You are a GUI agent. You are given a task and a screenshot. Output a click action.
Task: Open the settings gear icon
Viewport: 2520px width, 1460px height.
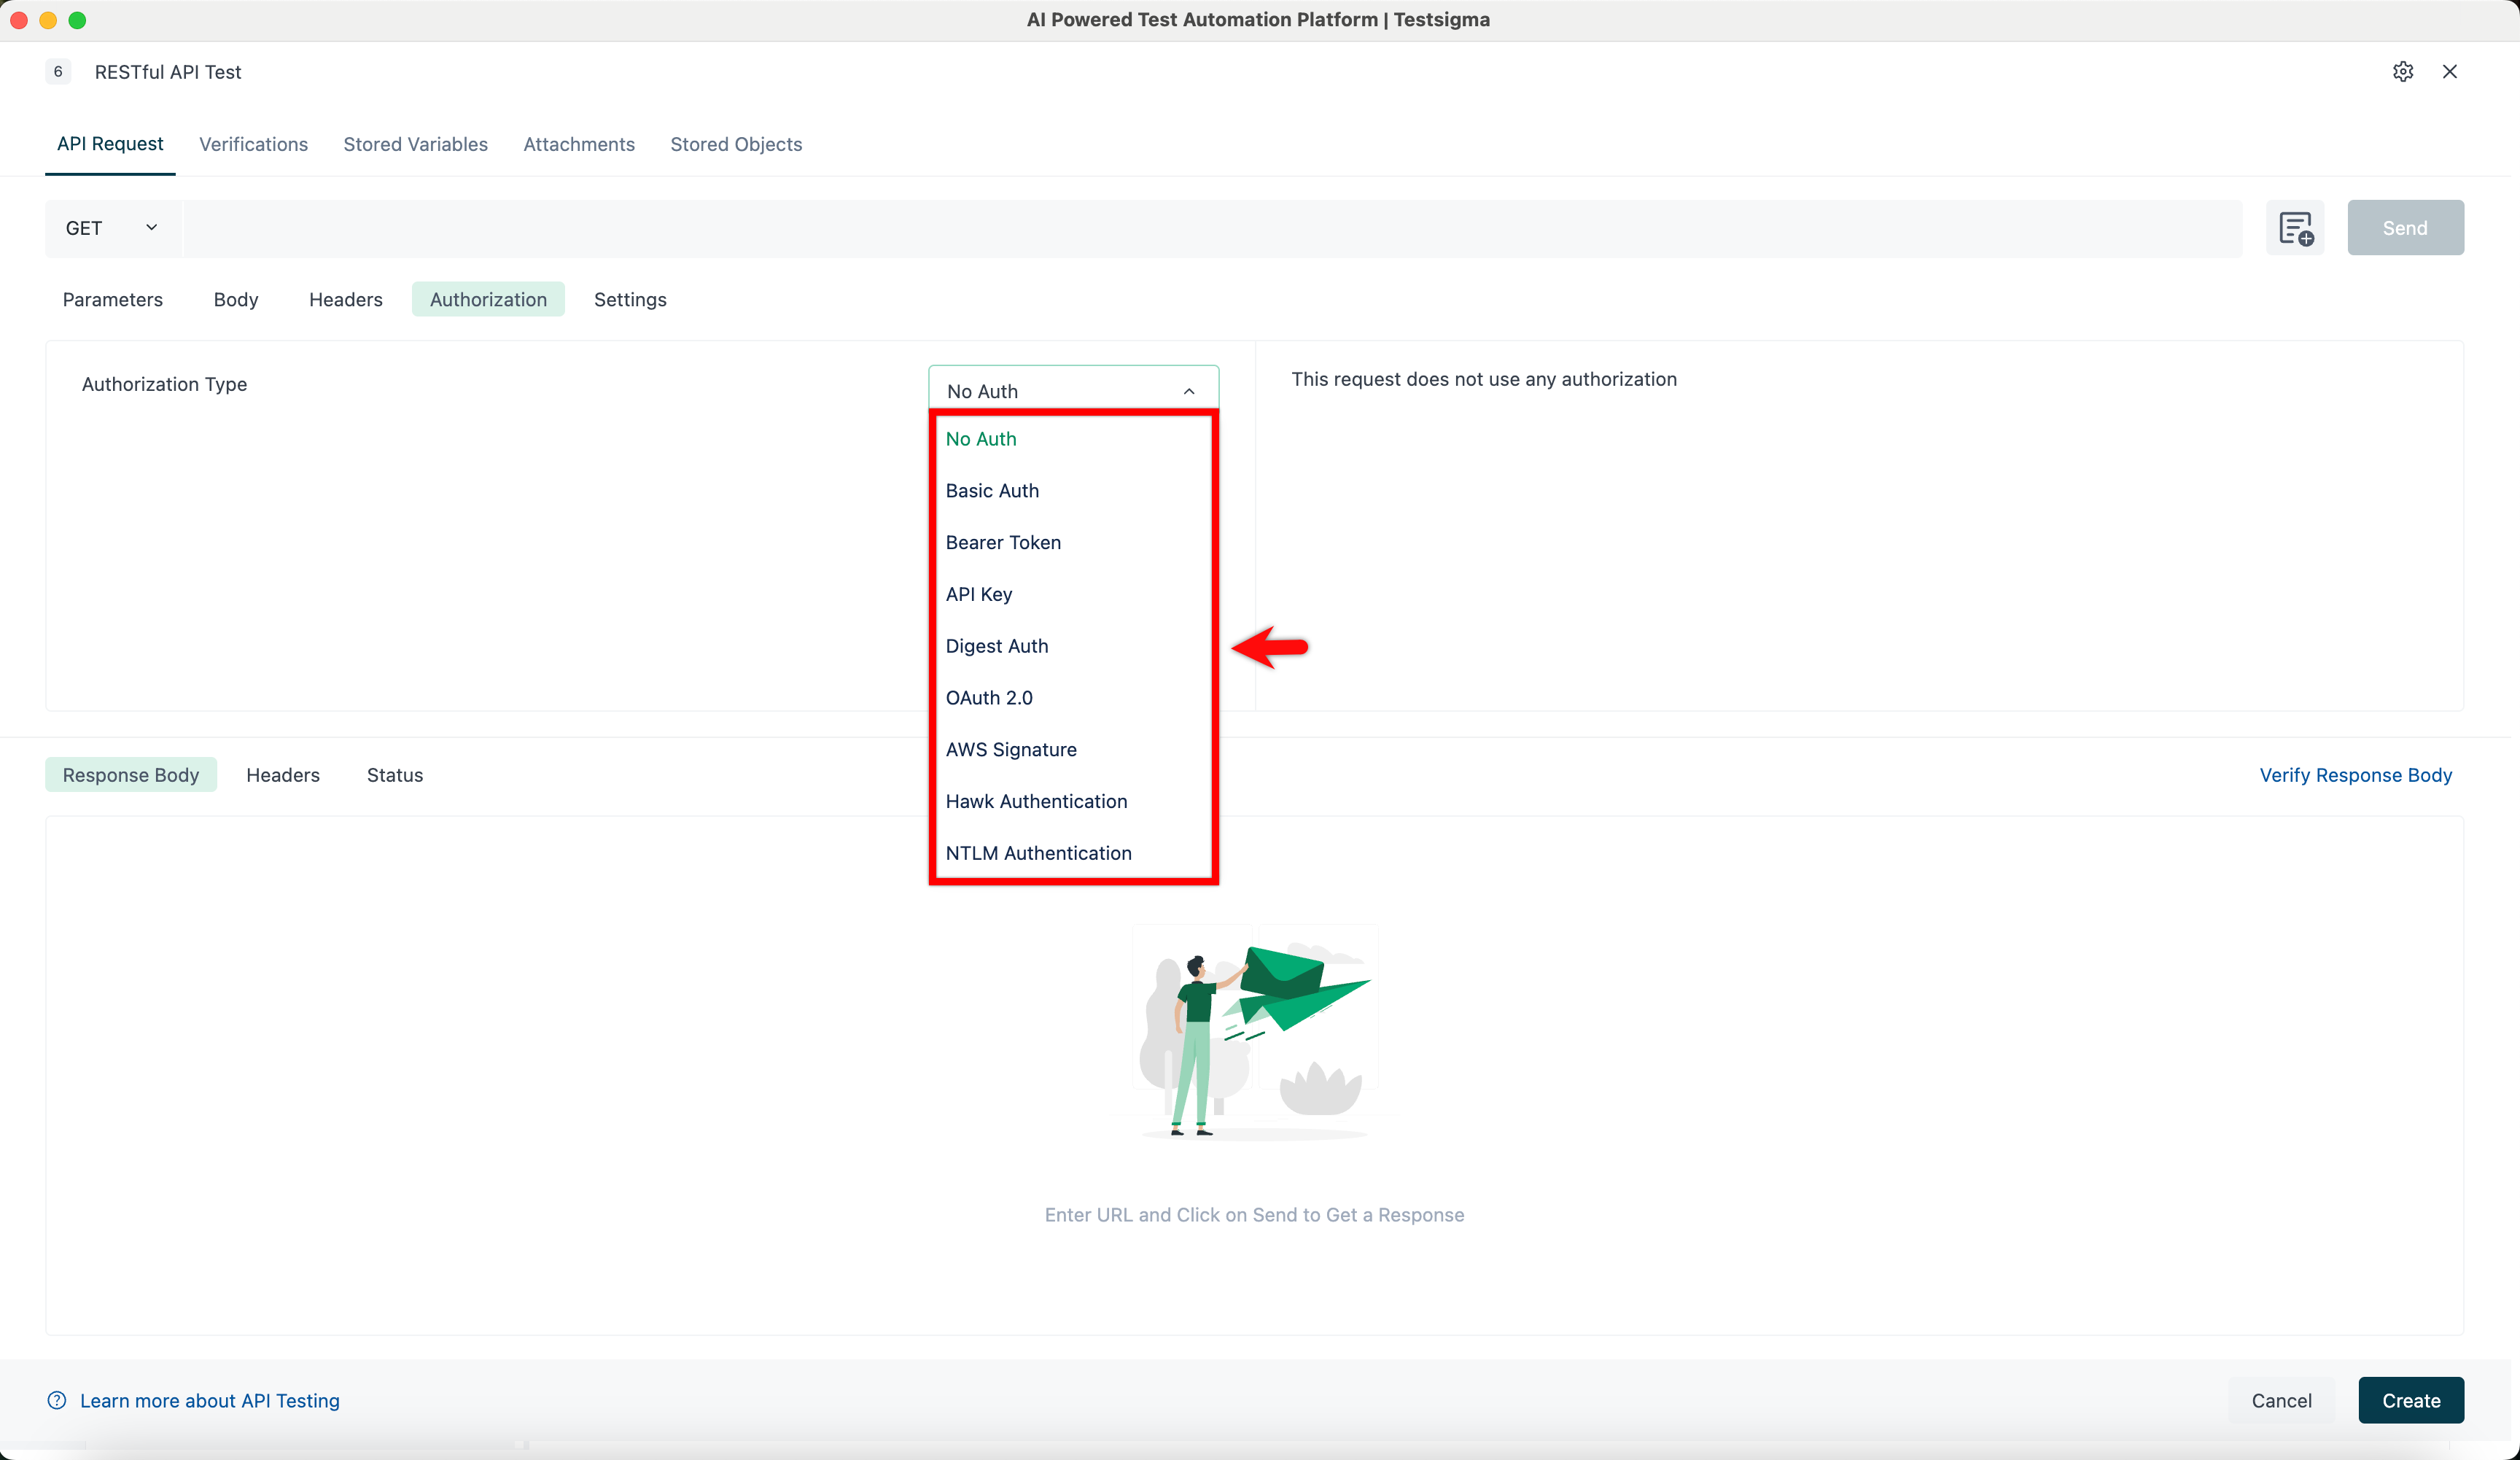point(2404,71)
